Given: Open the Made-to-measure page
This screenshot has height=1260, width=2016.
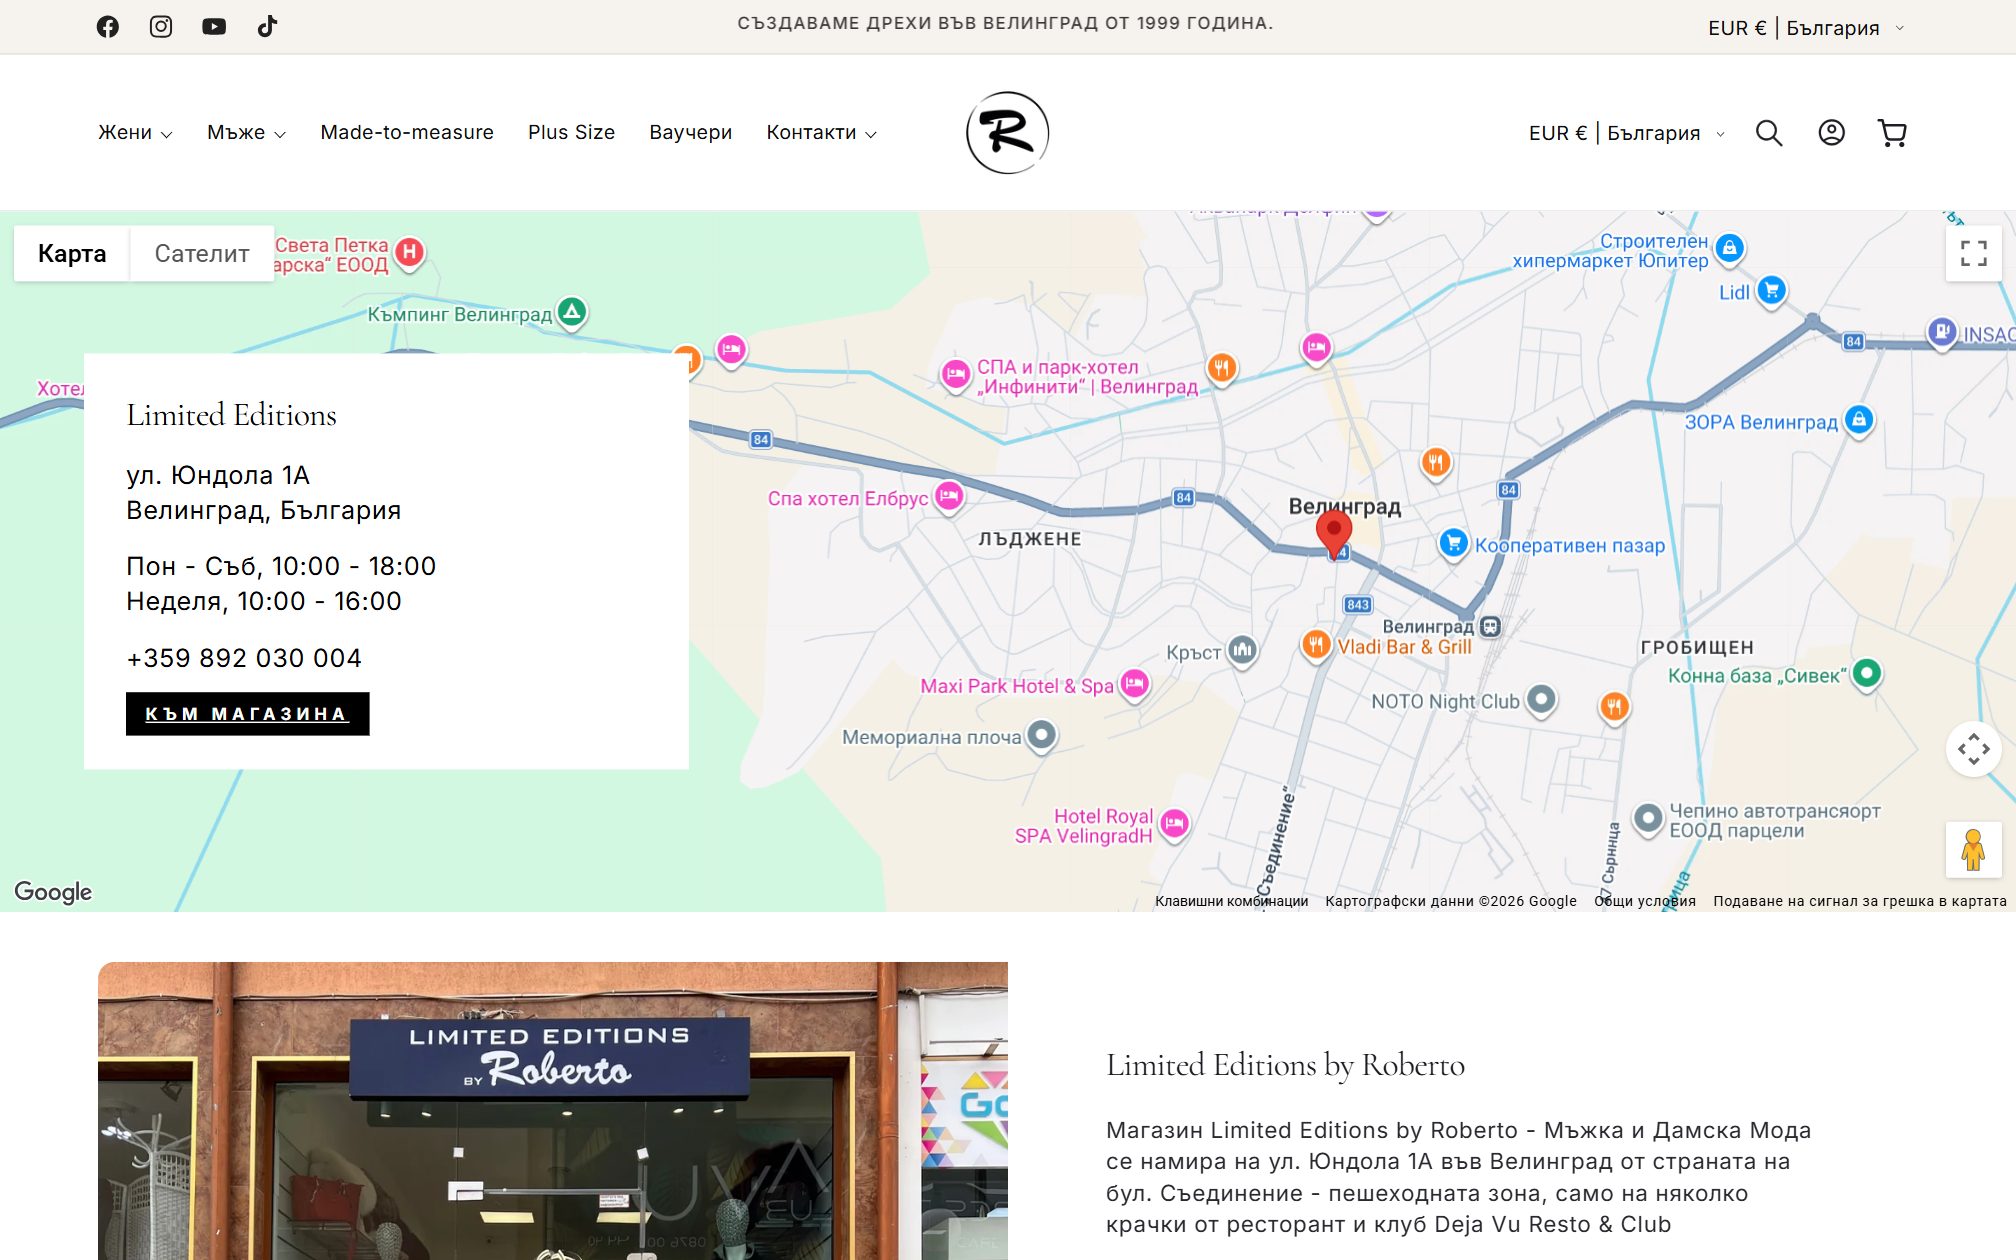Looking at the screenshot, I should (x=407, y=133).
